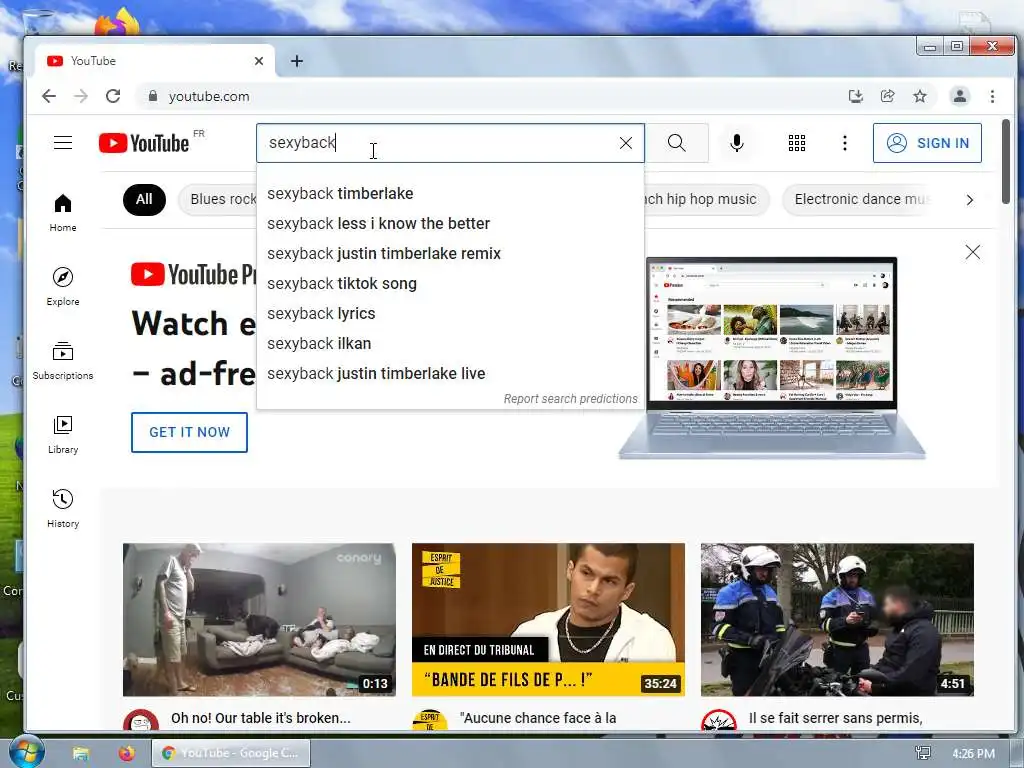Show more chips with the right chevron
This screenshot has height=768, width=1024.
tap(970, 200)
